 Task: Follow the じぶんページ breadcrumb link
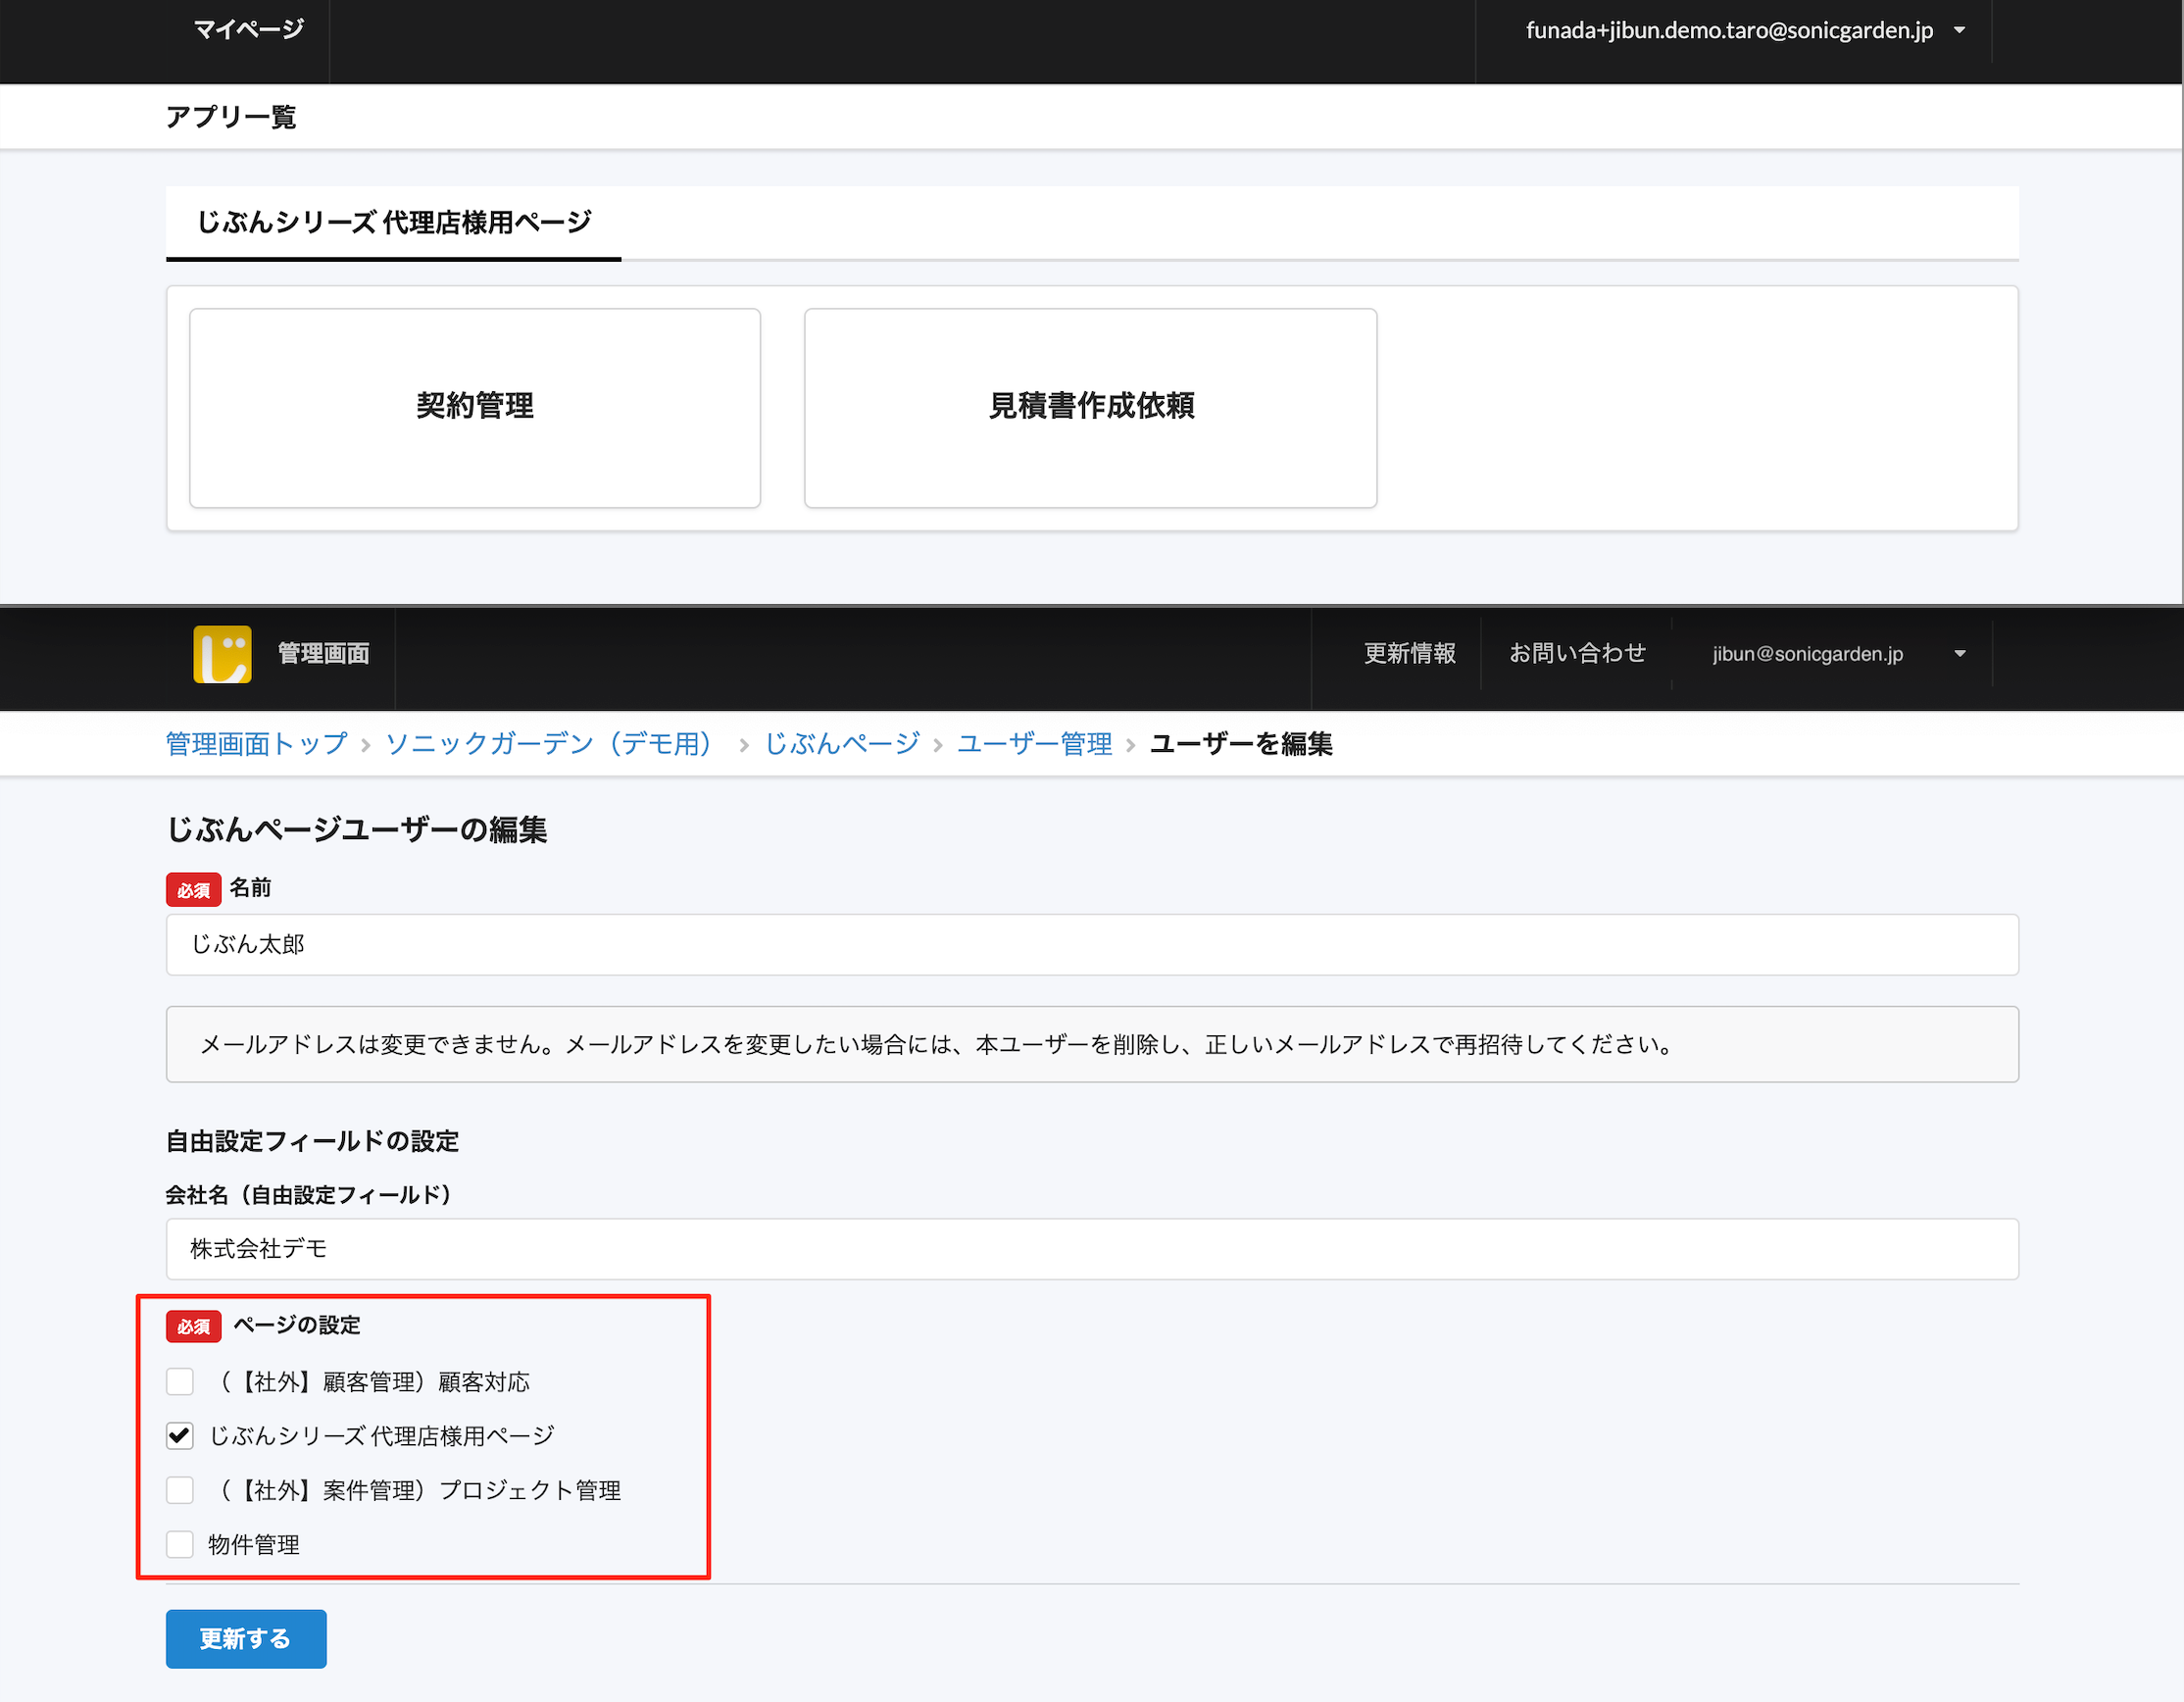tap(842, 744)
